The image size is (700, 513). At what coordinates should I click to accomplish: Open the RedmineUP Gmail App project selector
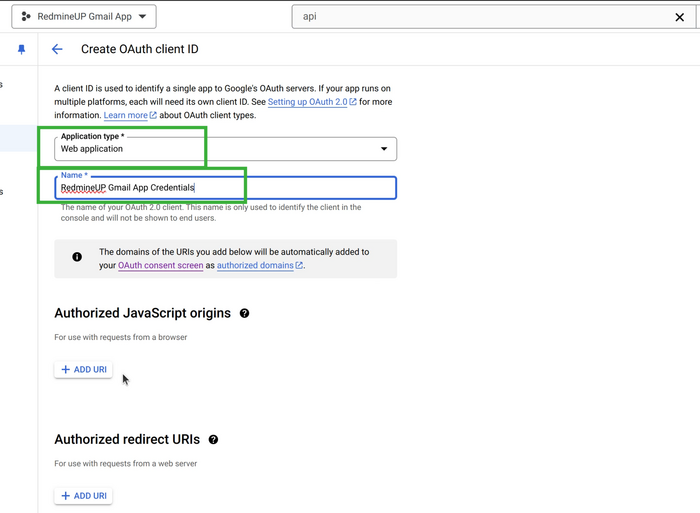tap(83, 17)
